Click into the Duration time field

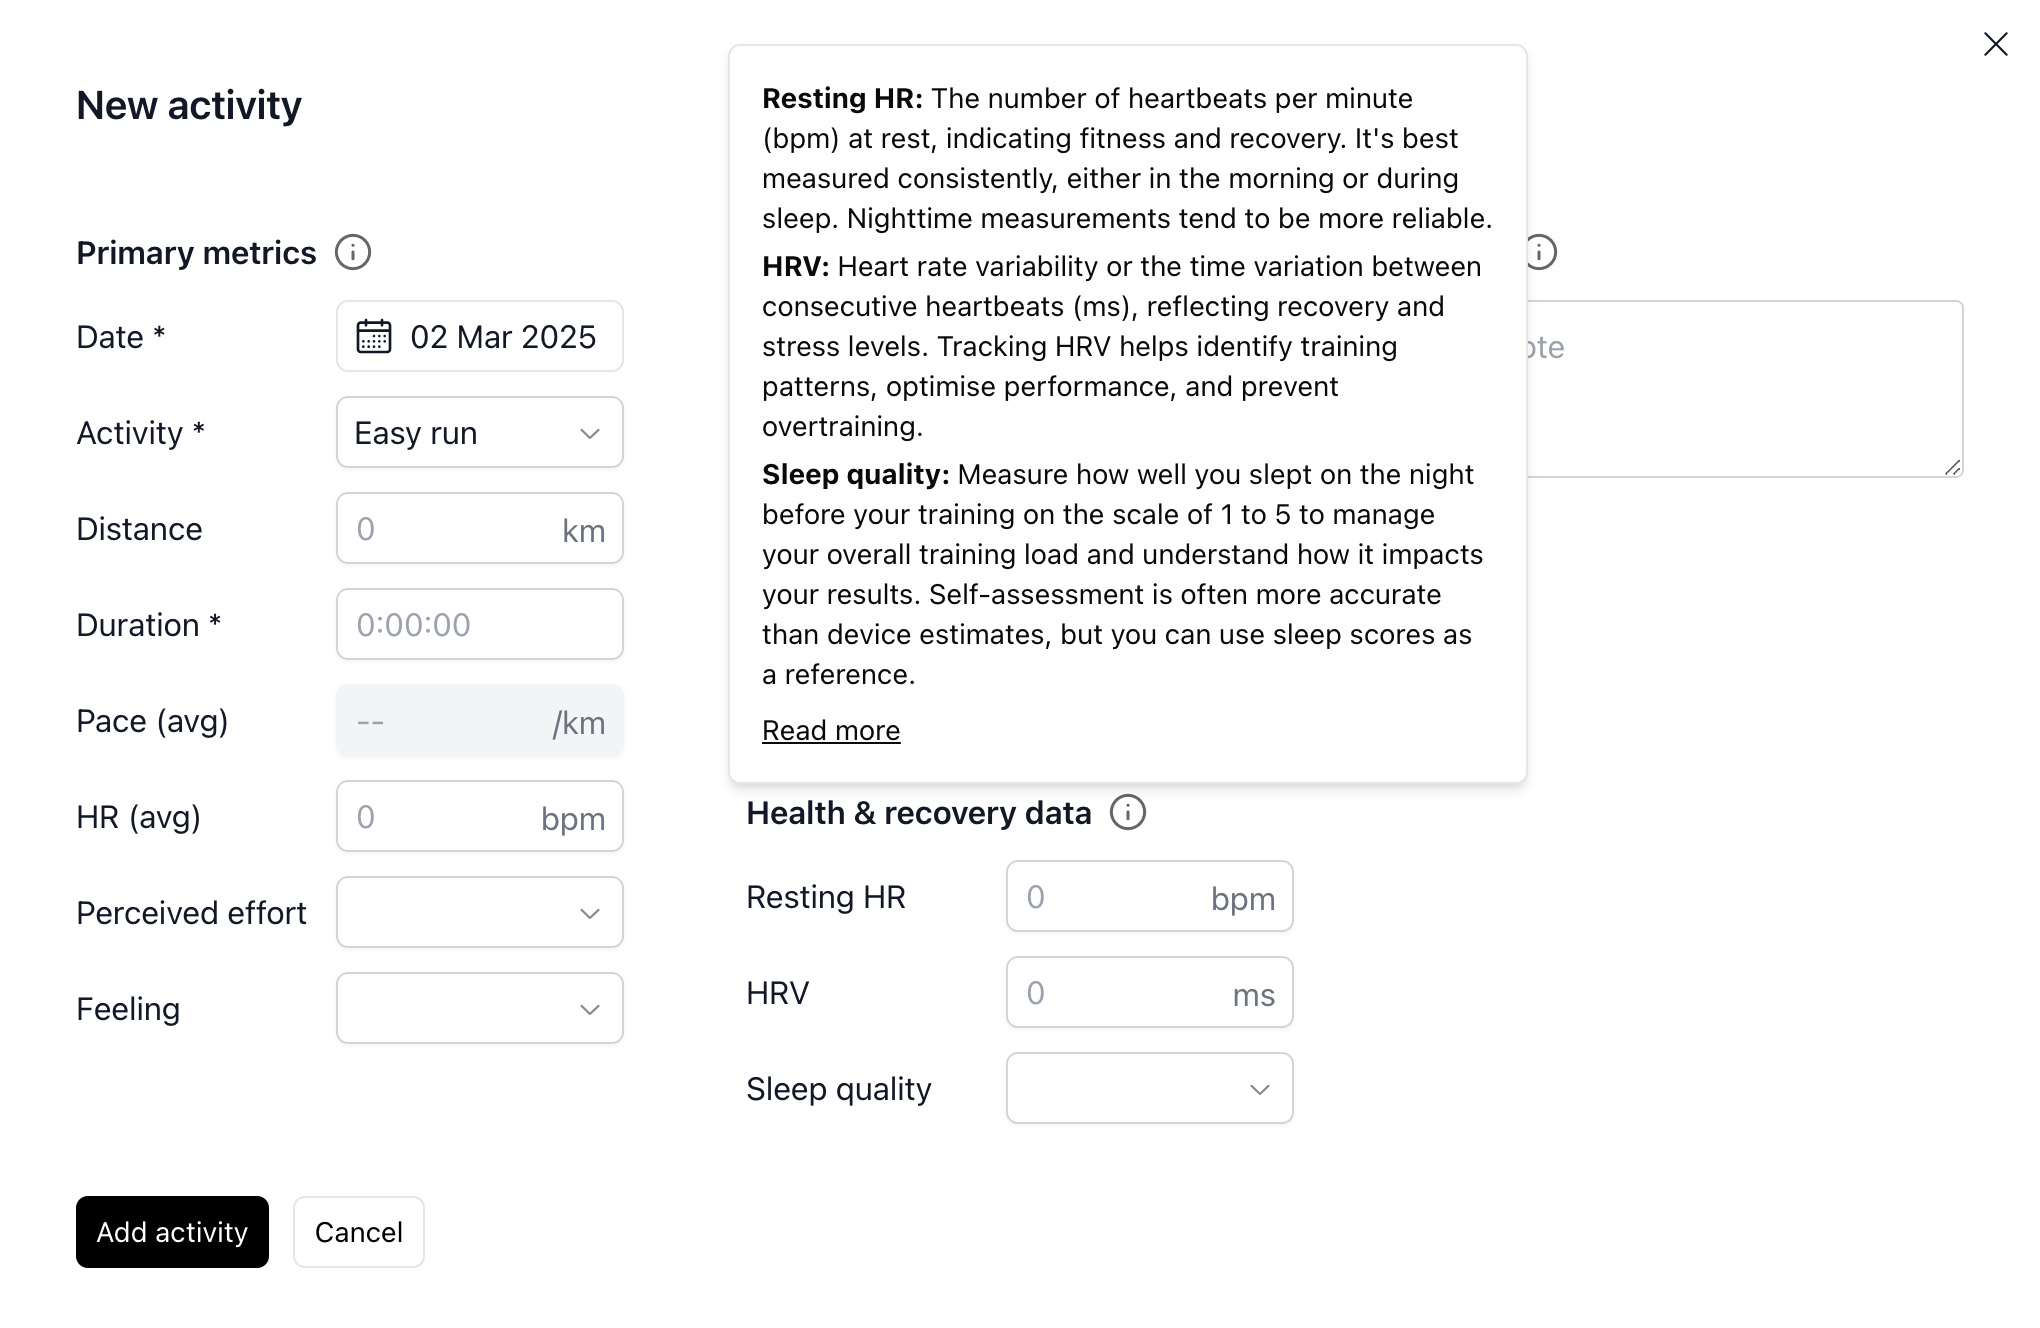click(480, 625)
